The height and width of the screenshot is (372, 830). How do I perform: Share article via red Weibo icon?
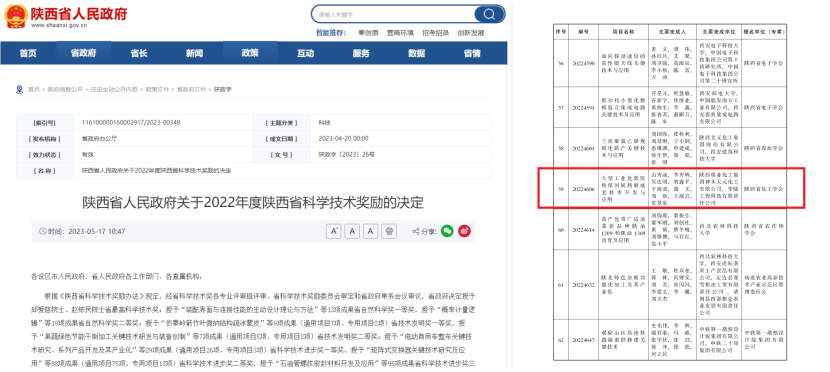tap(464, 231)
